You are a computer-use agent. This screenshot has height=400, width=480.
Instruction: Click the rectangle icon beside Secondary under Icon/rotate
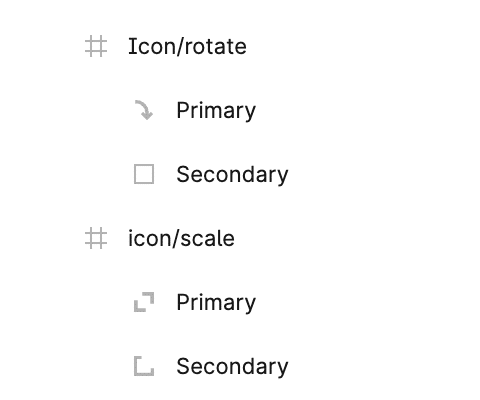click(144, 174)
